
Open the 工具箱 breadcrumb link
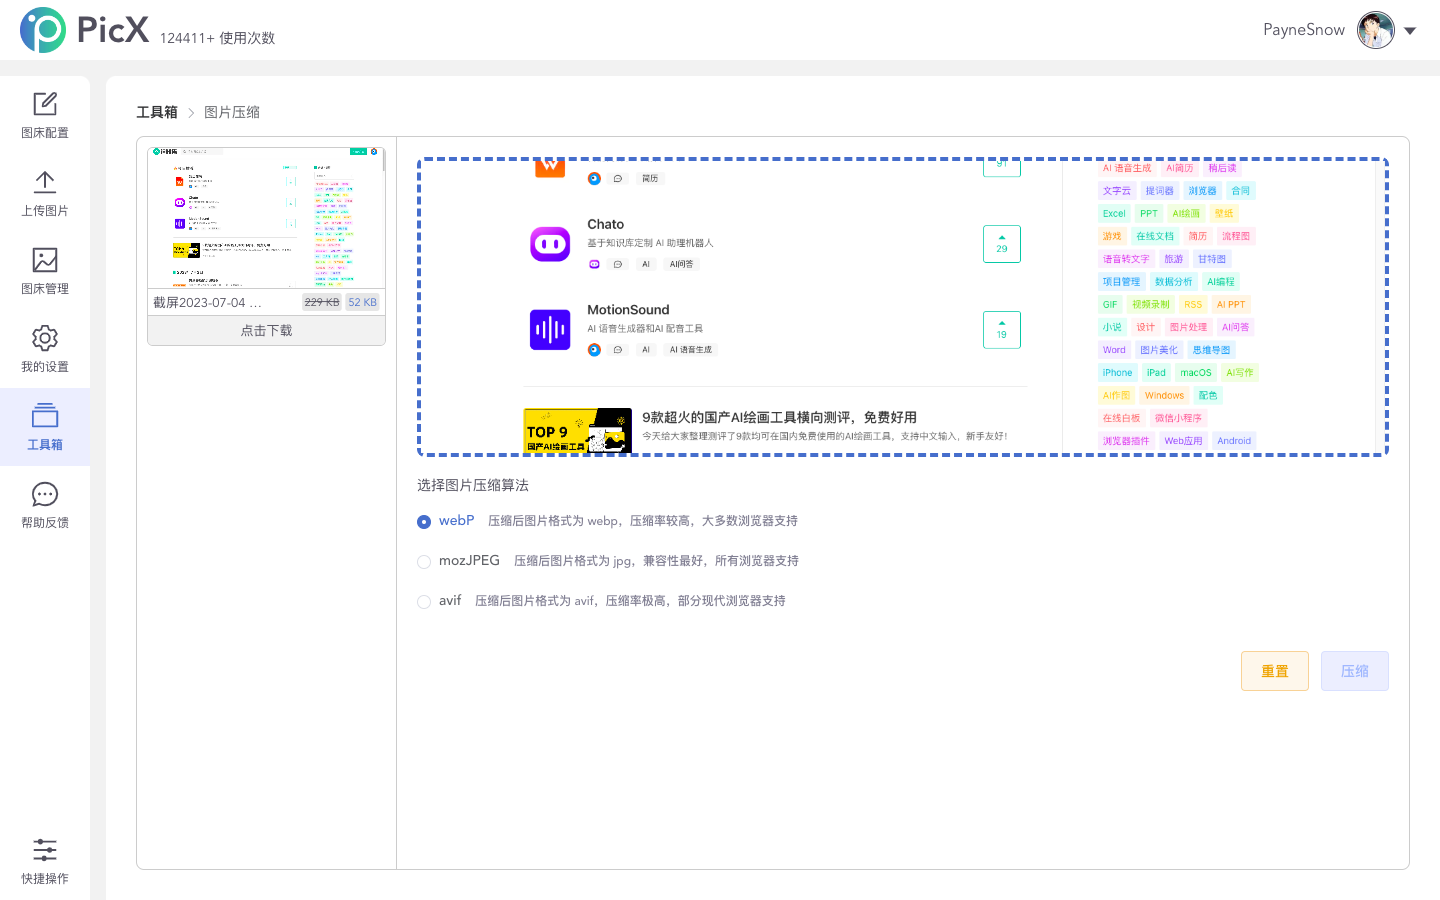point(156,111)
